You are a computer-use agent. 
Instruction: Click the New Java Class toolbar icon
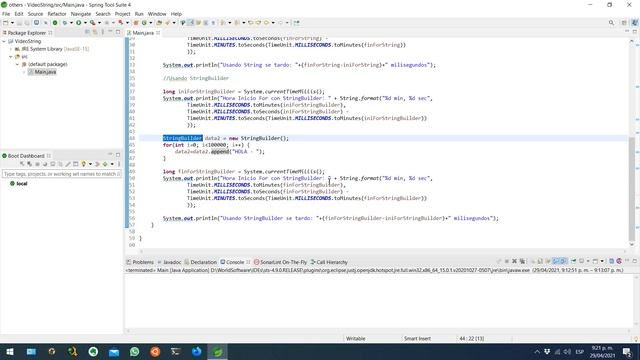144,23
